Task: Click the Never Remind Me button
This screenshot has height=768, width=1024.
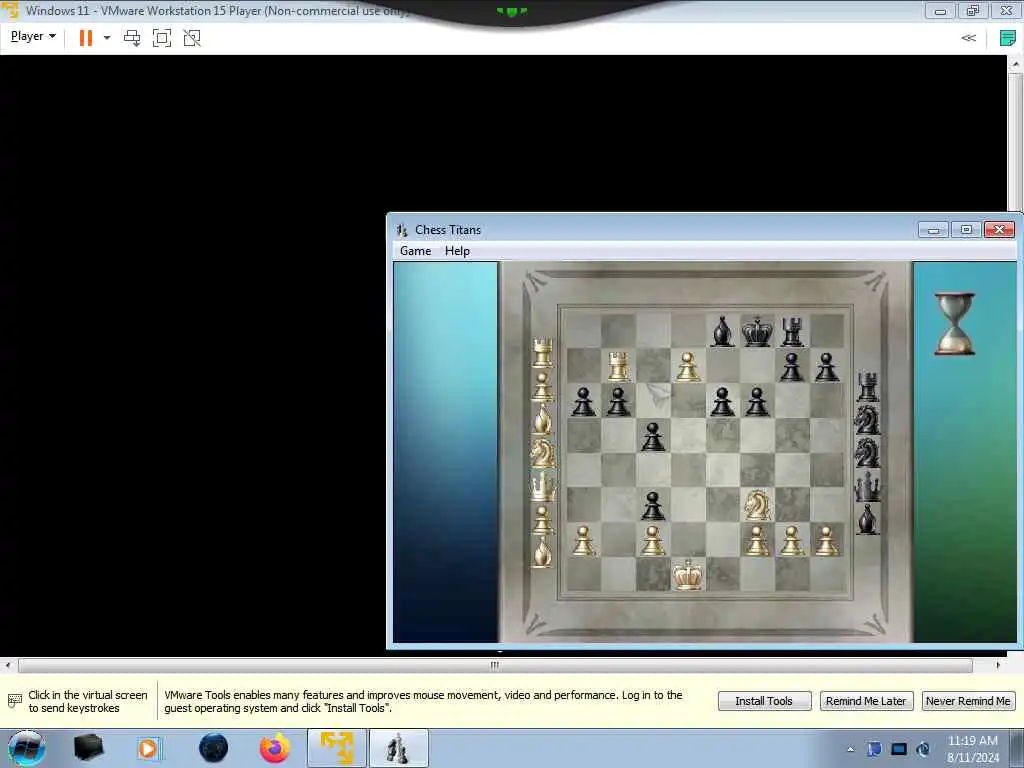Action: [968, 701]
